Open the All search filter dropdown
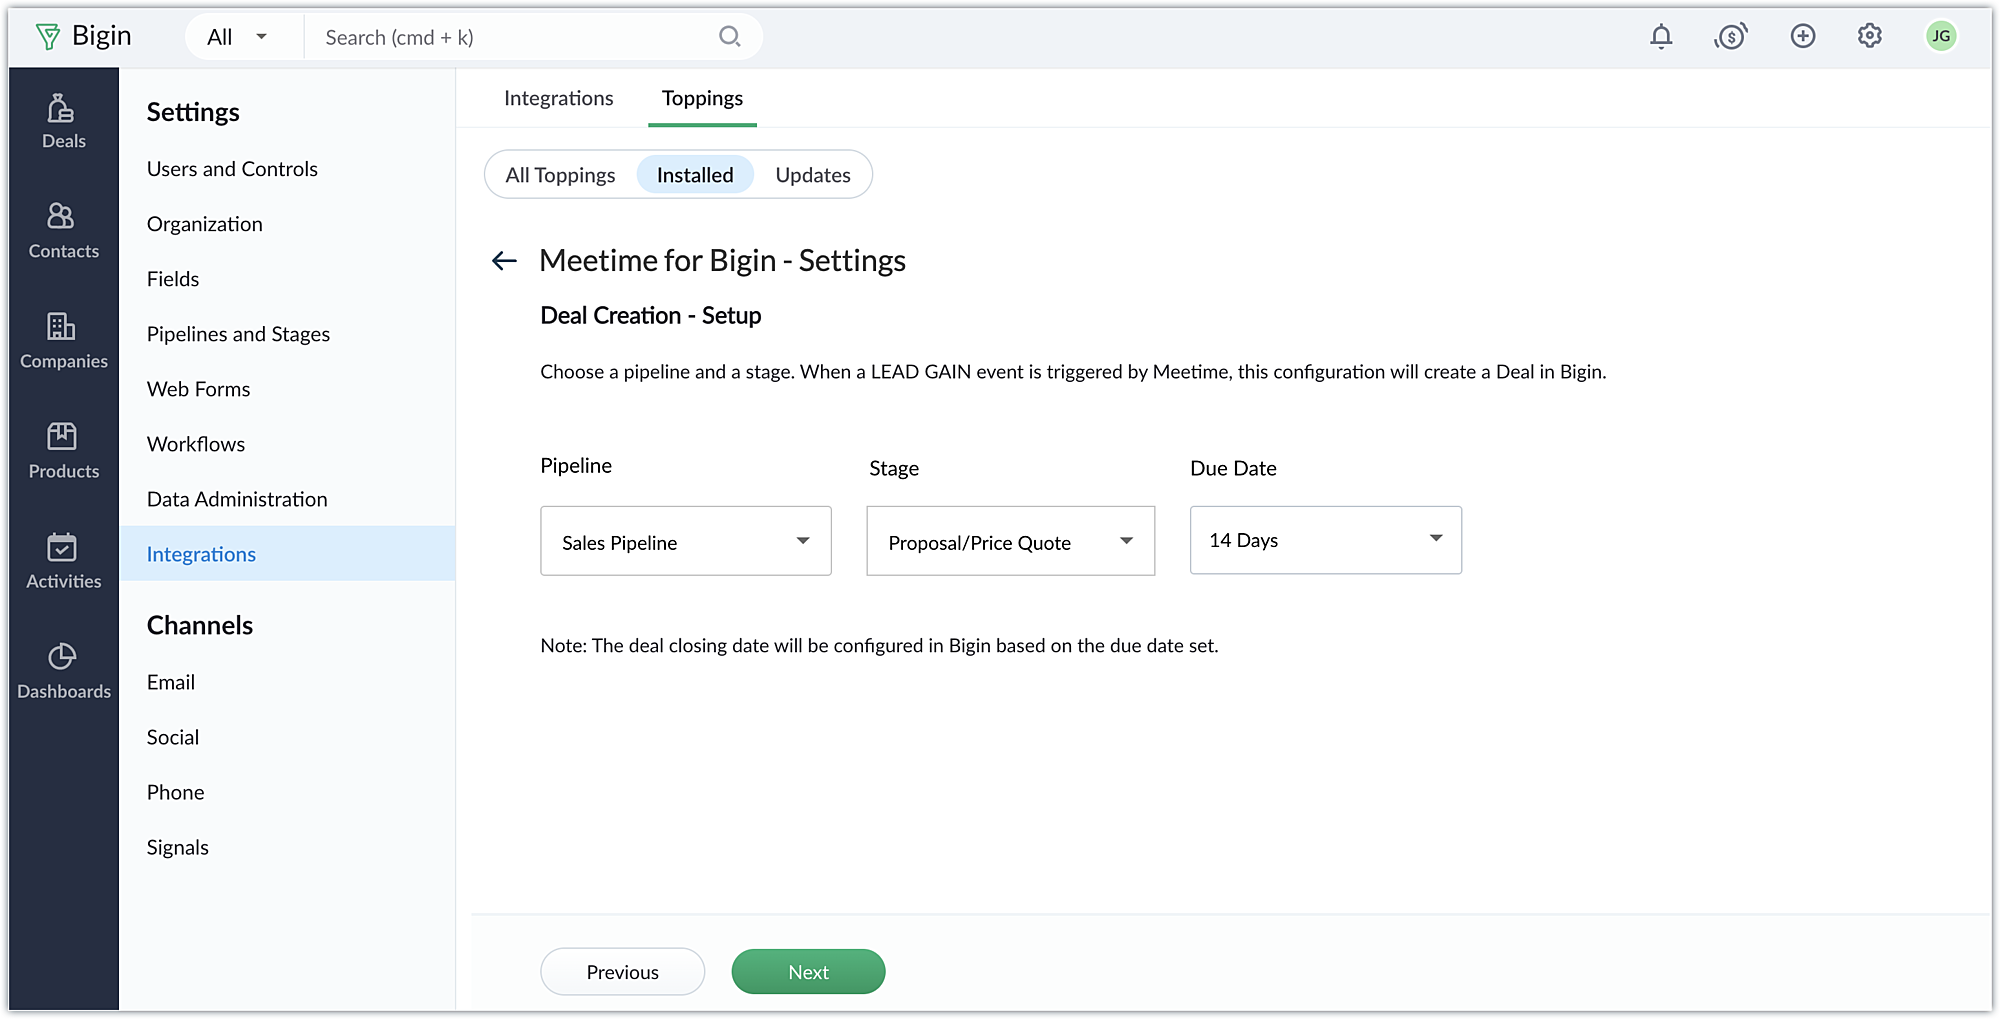 click(238, 37)
